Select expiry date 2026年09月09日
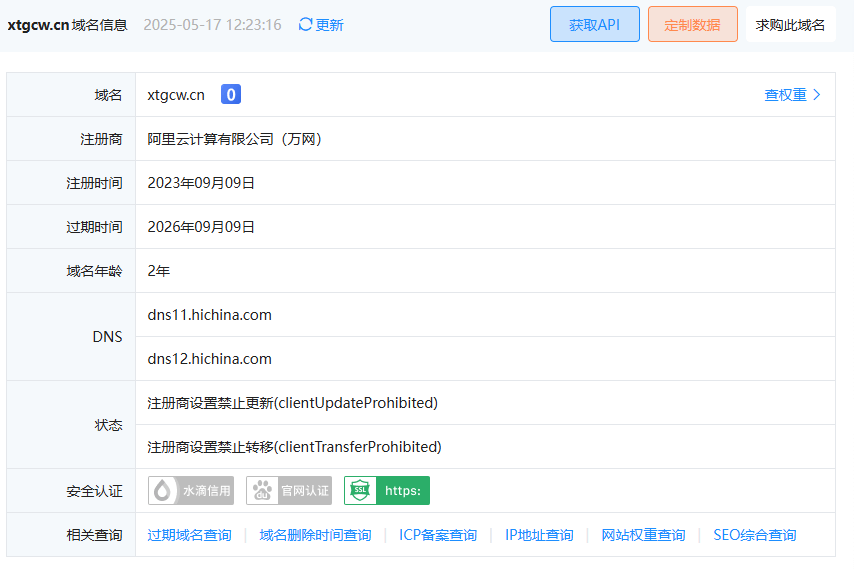Image resolution: width=854 pixels, height=570 pixels. [x=201, y=227]
